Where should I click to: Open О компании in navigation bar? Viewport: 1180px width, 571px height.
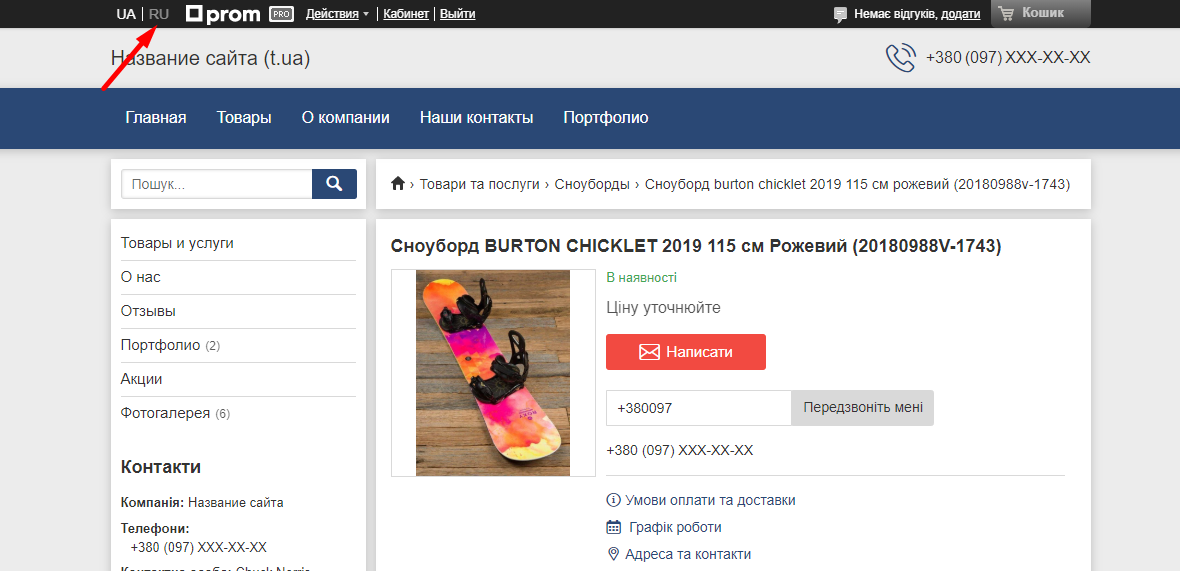click(x=345, y=117)
